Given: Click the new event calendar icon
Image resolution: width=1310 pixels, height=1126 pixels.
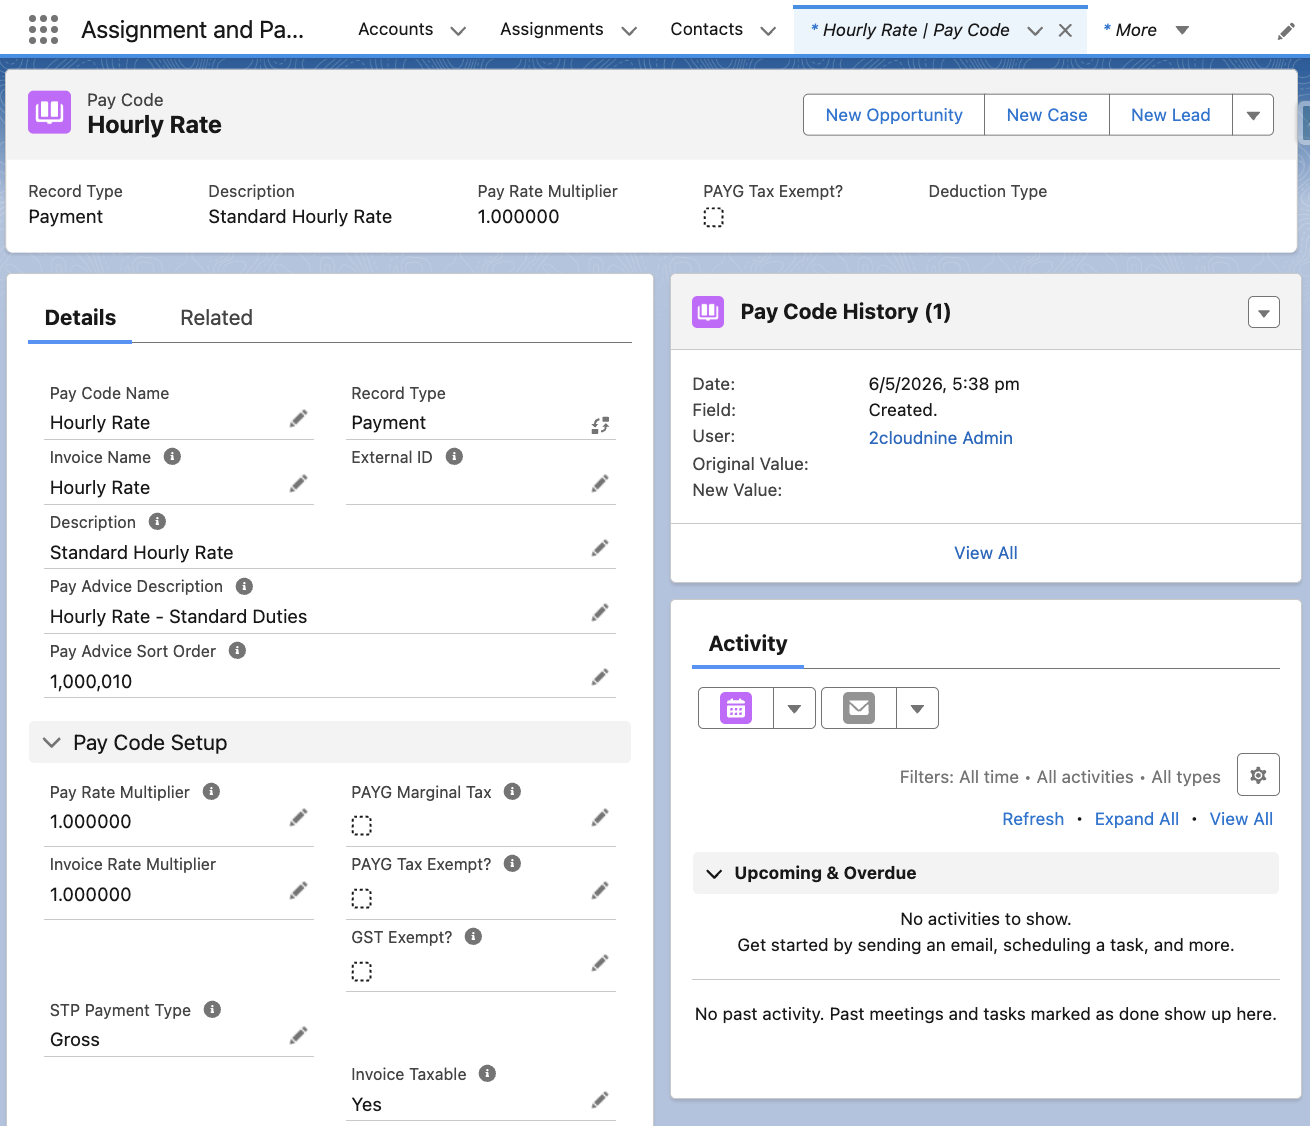Looking at the screenshot, I should (x=736, y=708).
